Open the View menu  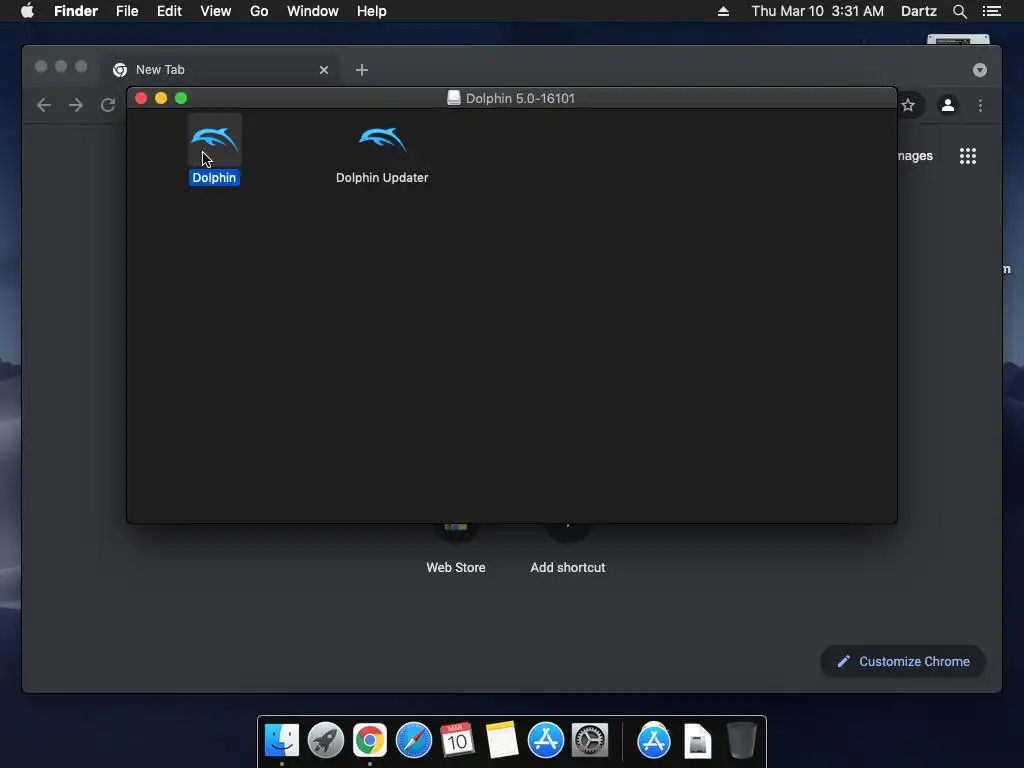pyautogui.click(x=216, y=11)
